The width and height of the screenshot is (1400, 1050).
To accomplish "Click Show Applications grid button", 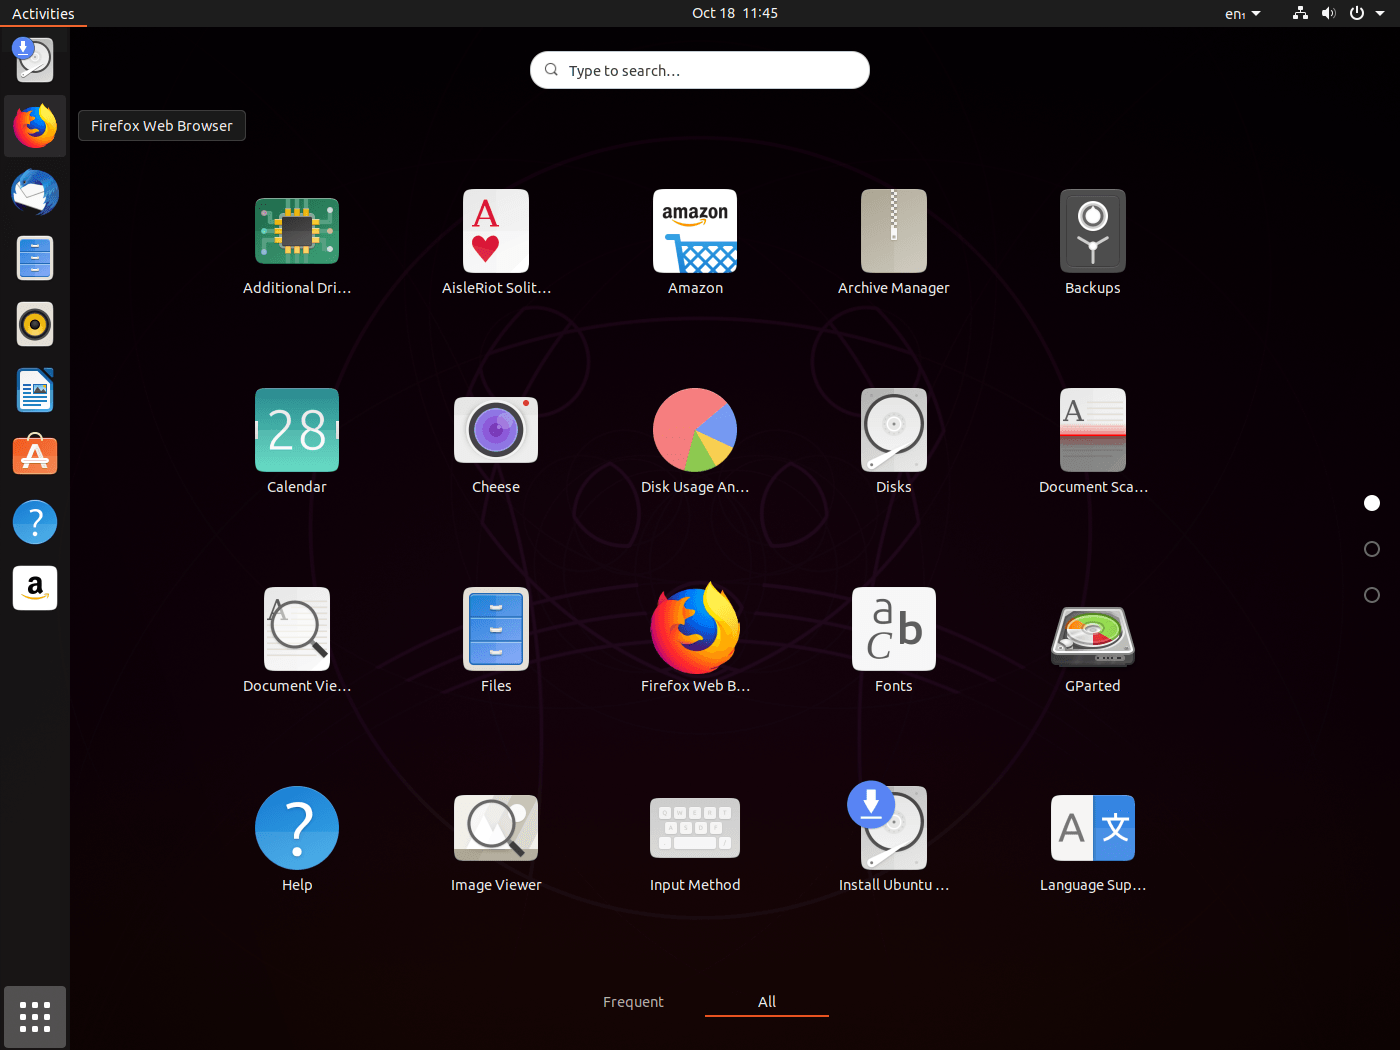I will pos(35,1017).
